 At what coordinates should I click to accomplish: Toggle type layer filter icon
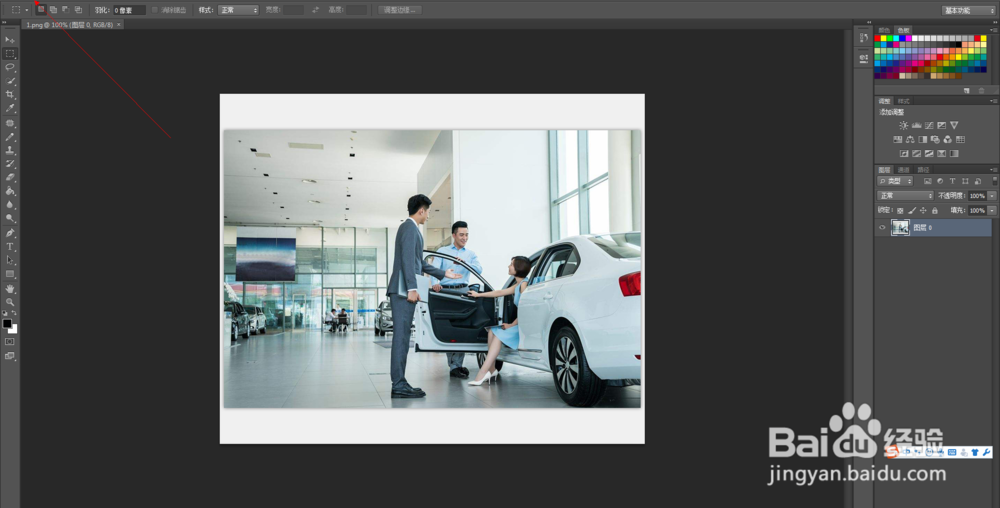click(952, 182)
